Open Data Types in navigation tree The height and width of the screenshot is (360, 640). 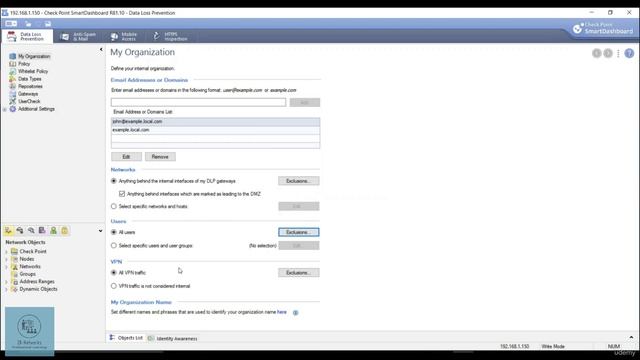(x=29, y=79)
